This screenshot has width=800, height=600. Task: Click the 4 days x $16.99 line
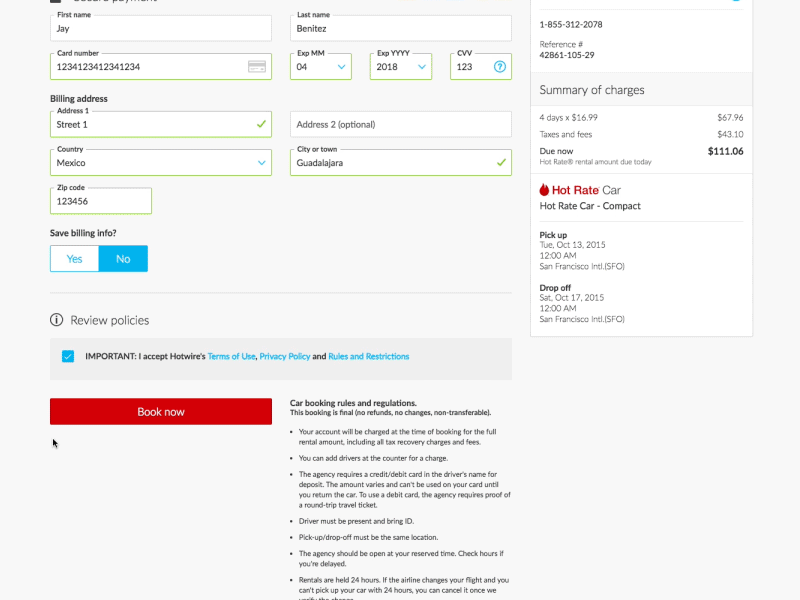[568, 117]
